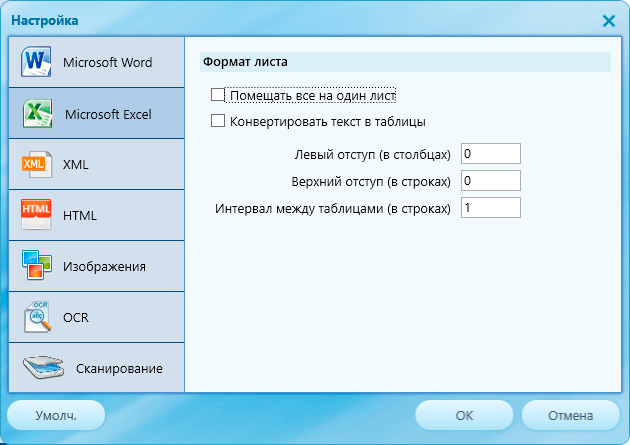Viewport: 630px width, 445px height.
Task: Toggle Конвертировать текст в таблицы checkbox
Action: [218, 121]
